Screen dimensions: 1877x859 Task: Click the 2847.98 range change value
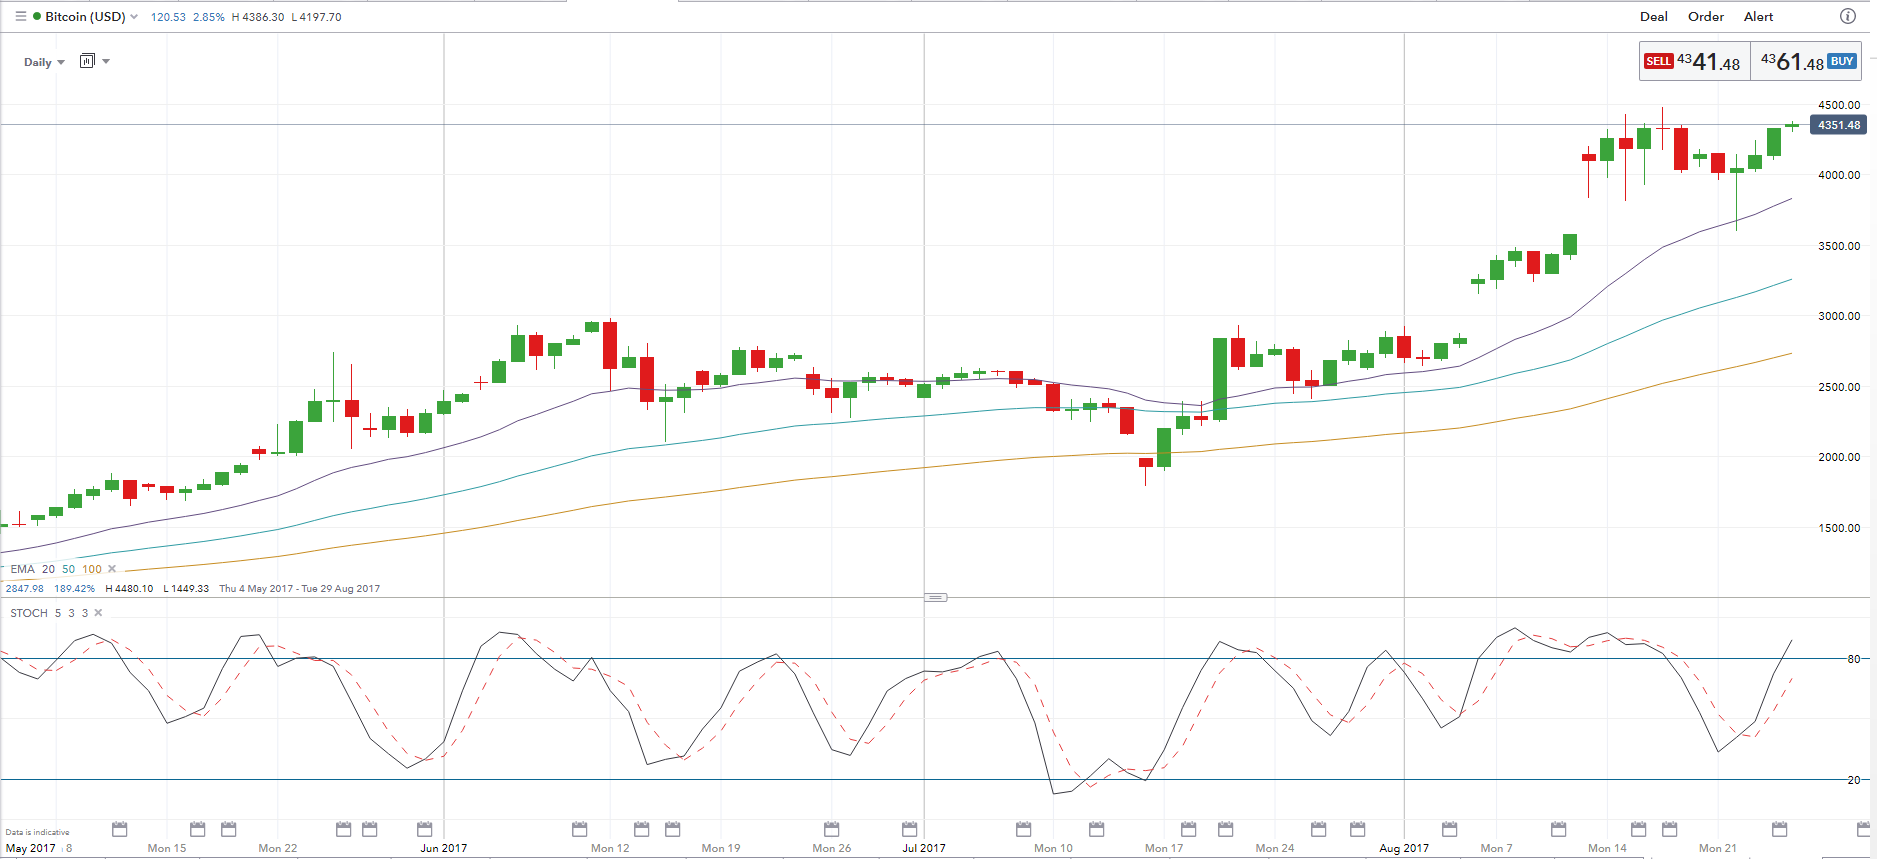25,589
